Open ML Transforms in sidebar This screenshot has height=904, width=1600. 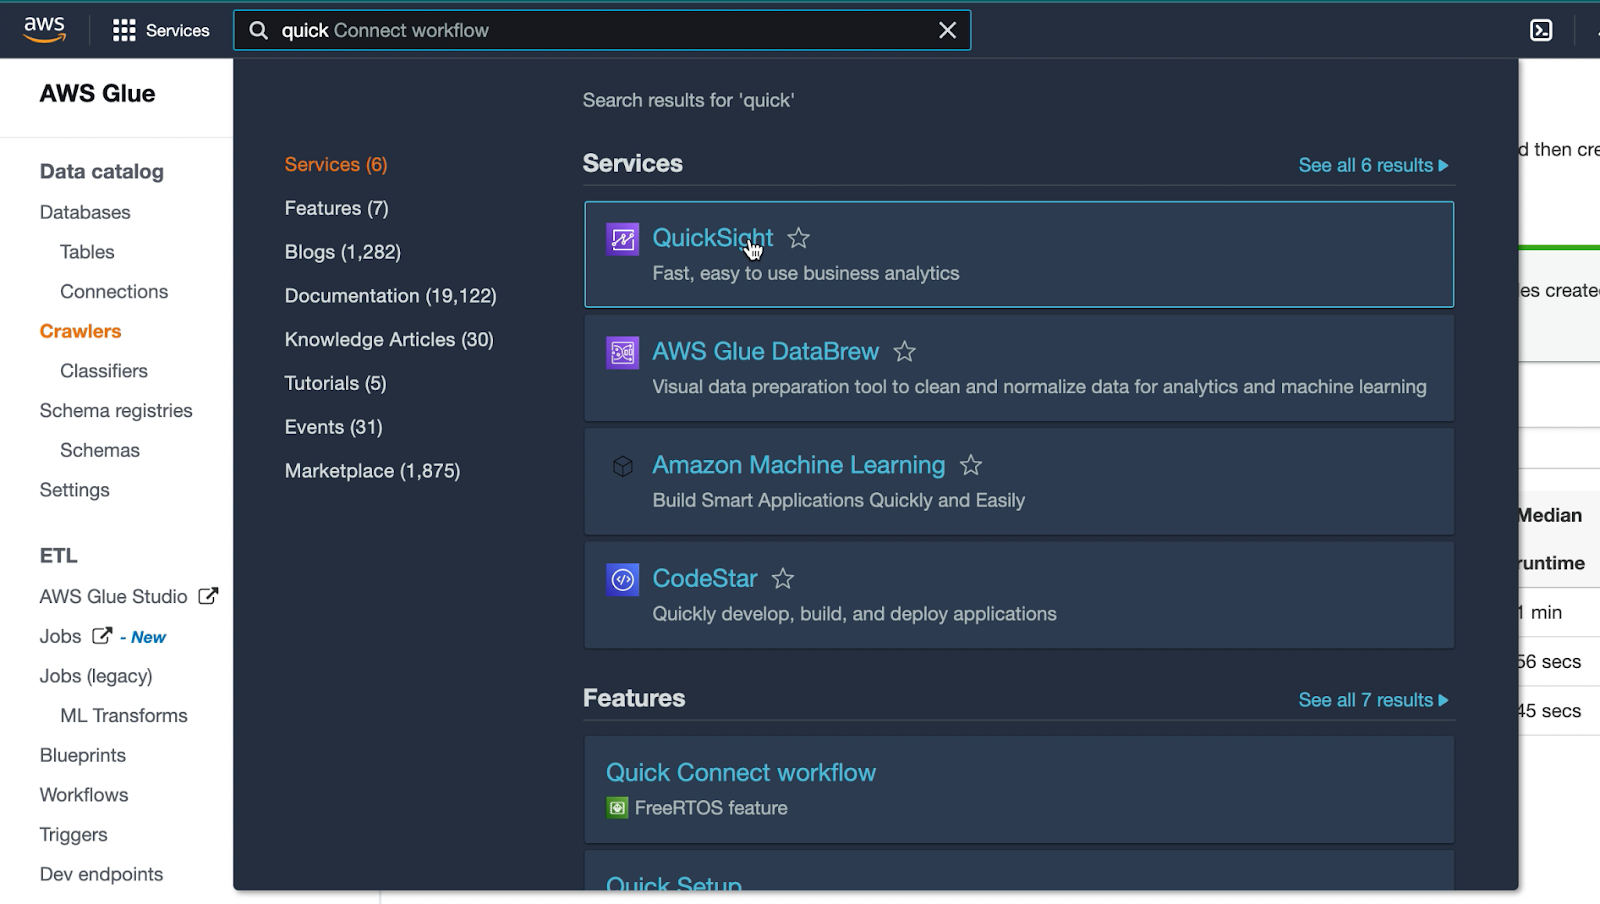click(x=124, y=716)
